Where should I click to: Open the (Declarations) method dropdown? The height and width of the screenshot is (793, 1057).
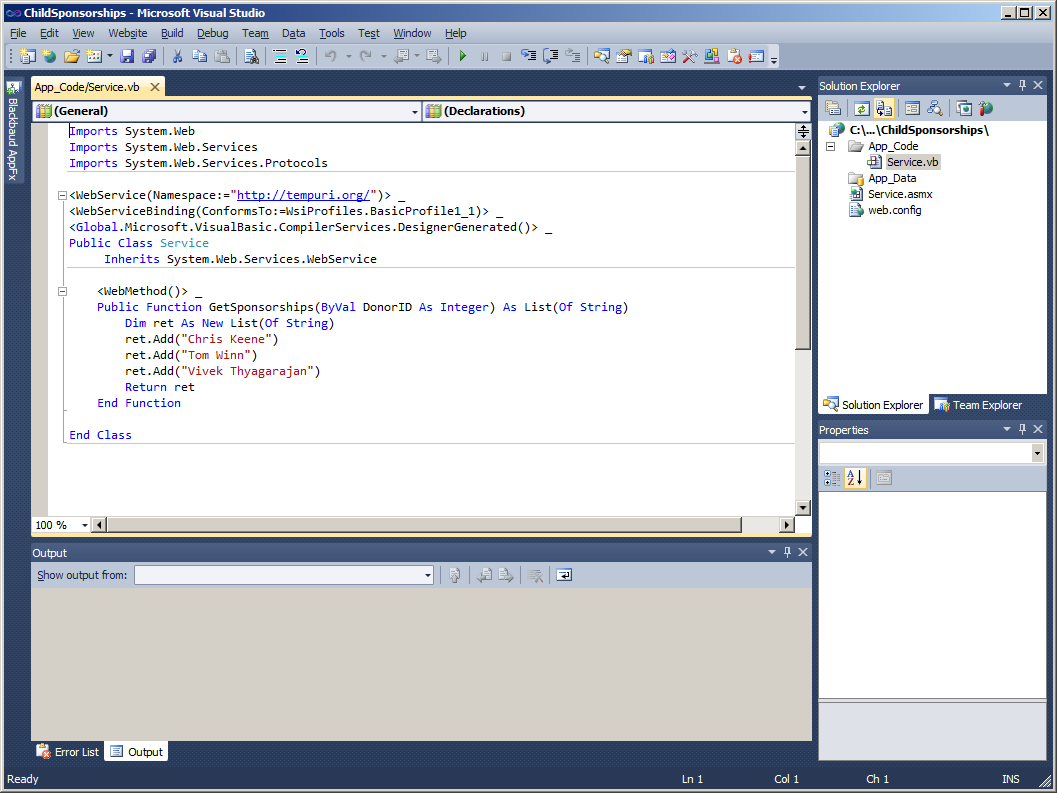pyautogui.click(x=804, y=112)
